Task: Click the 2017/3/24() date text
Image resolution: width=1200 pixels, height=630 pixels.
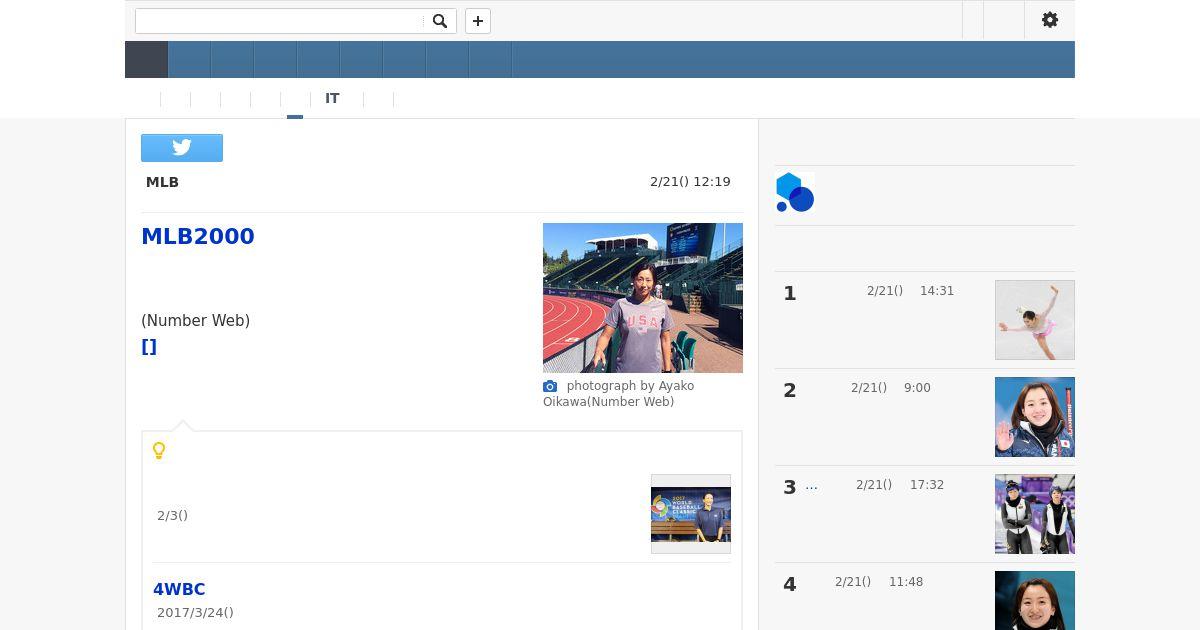Action: point(195,613)
